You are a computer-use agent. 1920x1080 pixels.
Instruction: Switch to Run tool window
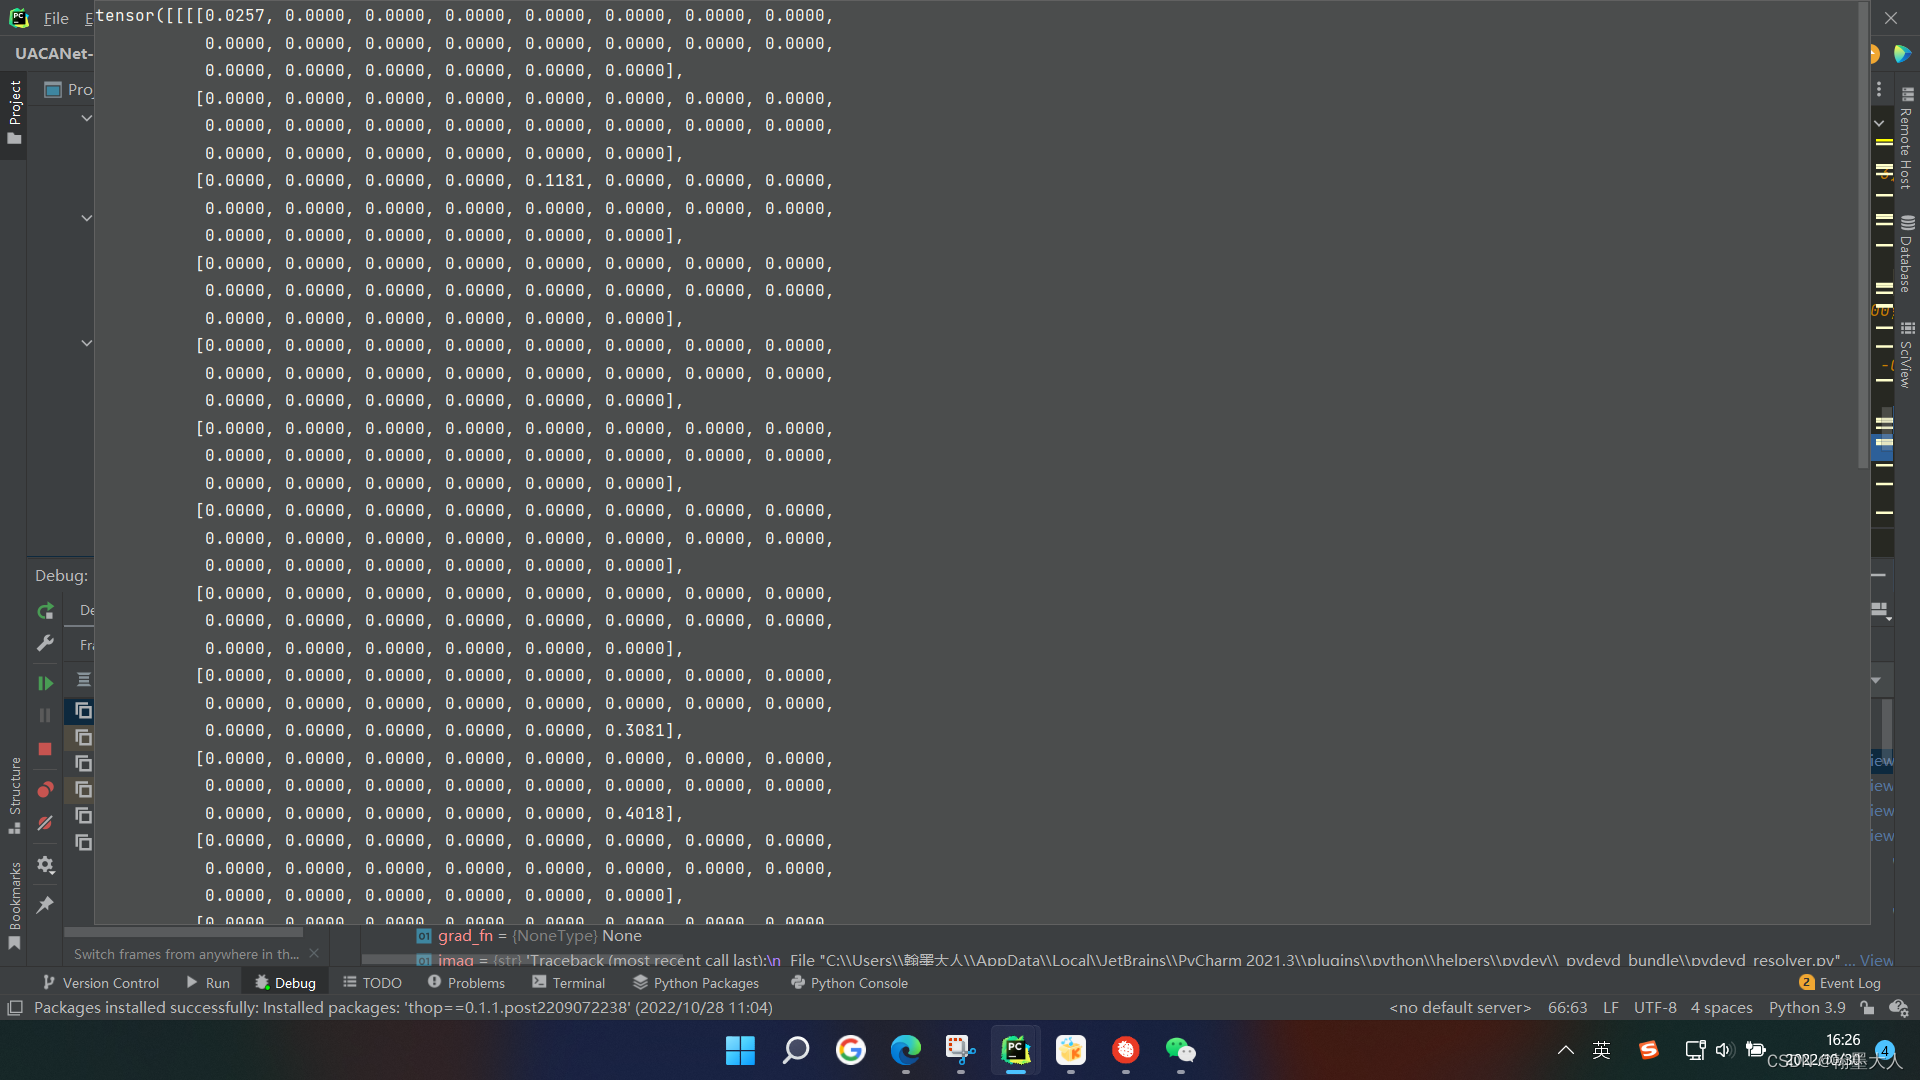[x=208, y=983]
